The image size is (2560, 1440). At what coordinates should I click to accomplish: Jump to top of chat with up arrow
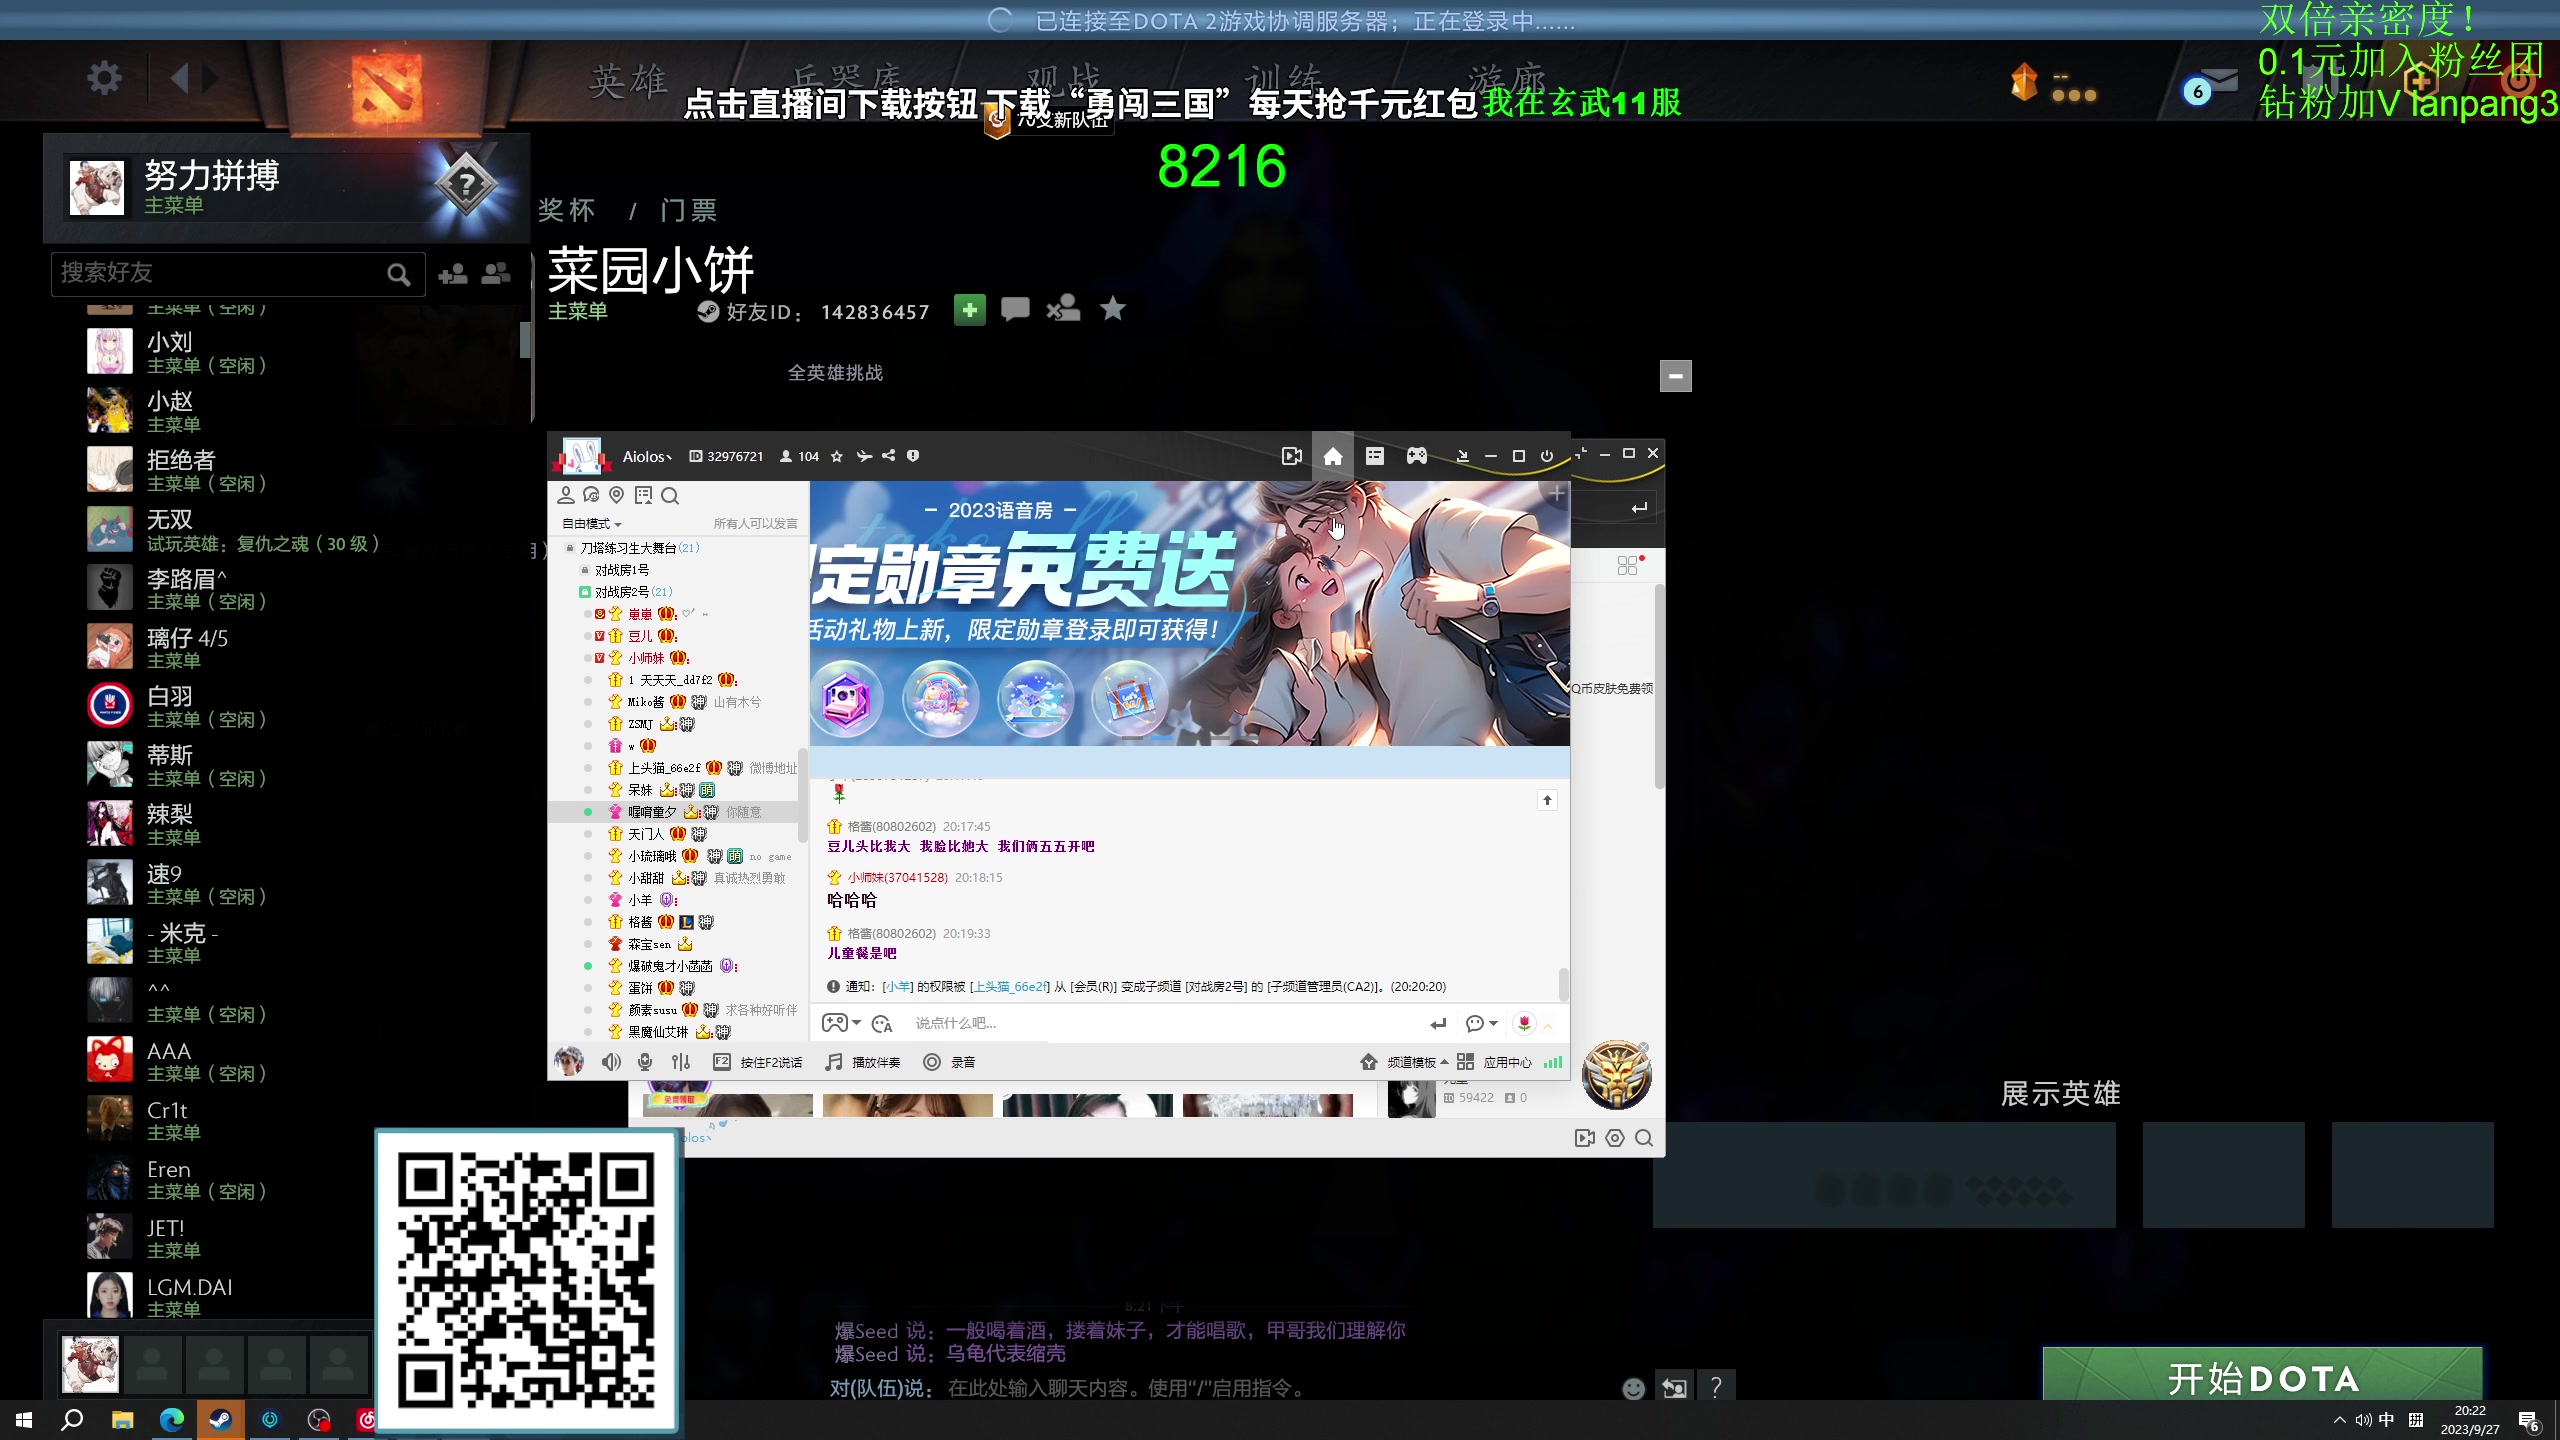pos(1547,800)
